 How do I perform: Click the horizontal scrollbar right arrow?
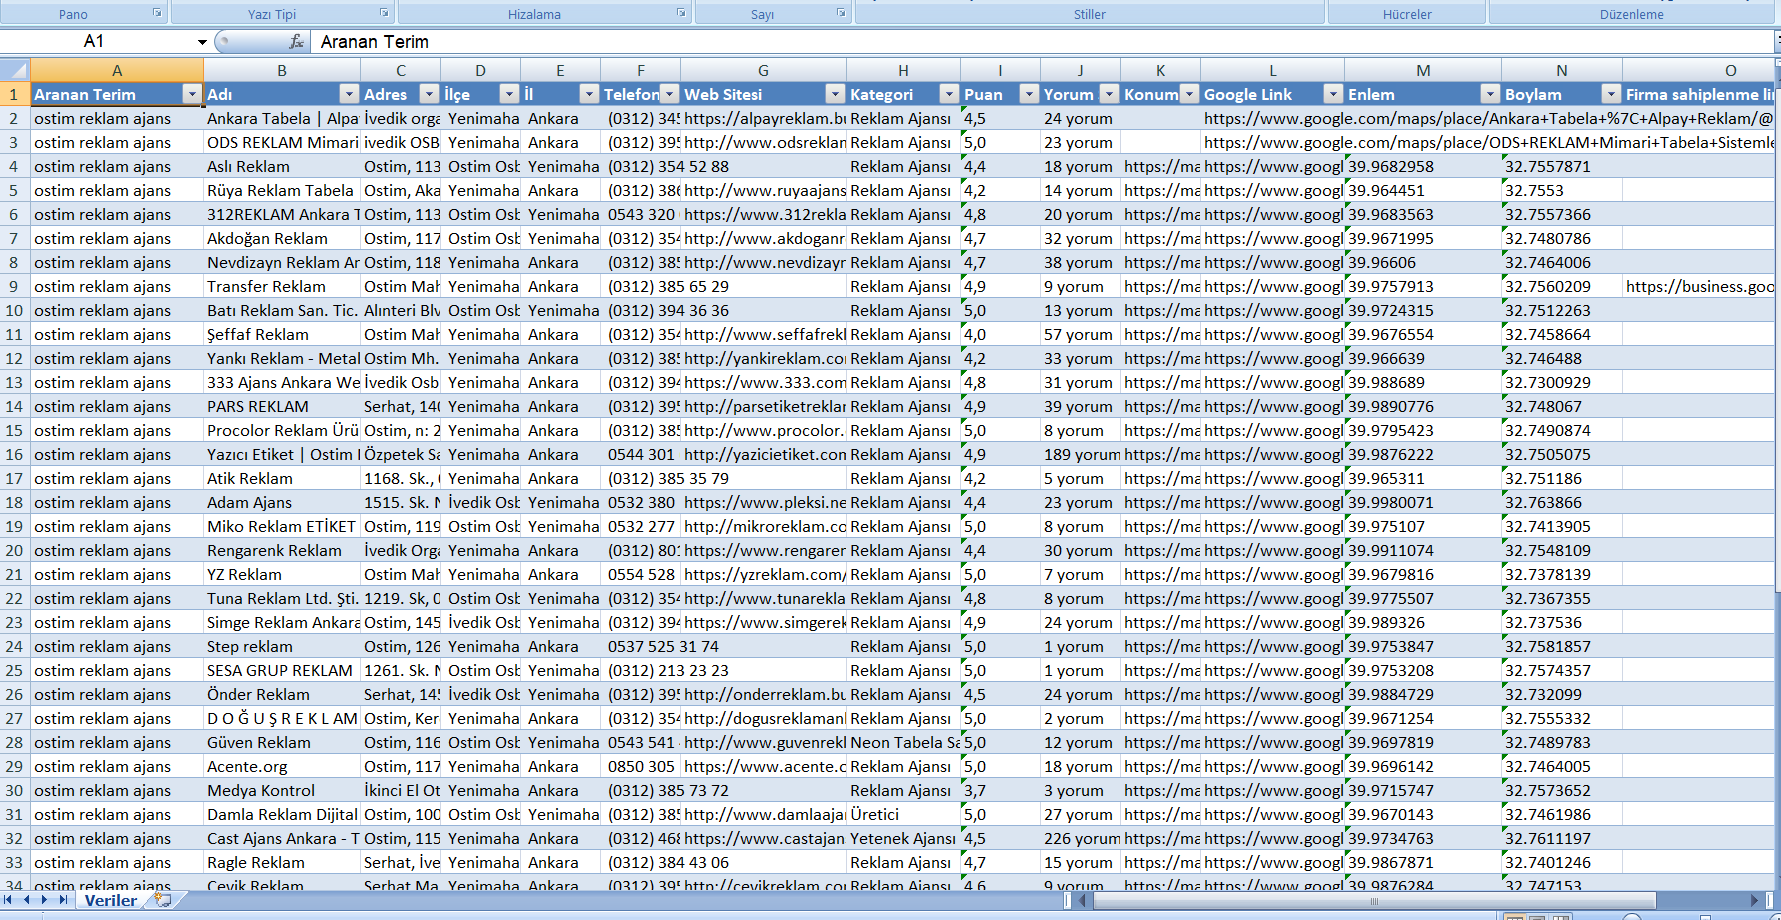(x=1754, y=901)
